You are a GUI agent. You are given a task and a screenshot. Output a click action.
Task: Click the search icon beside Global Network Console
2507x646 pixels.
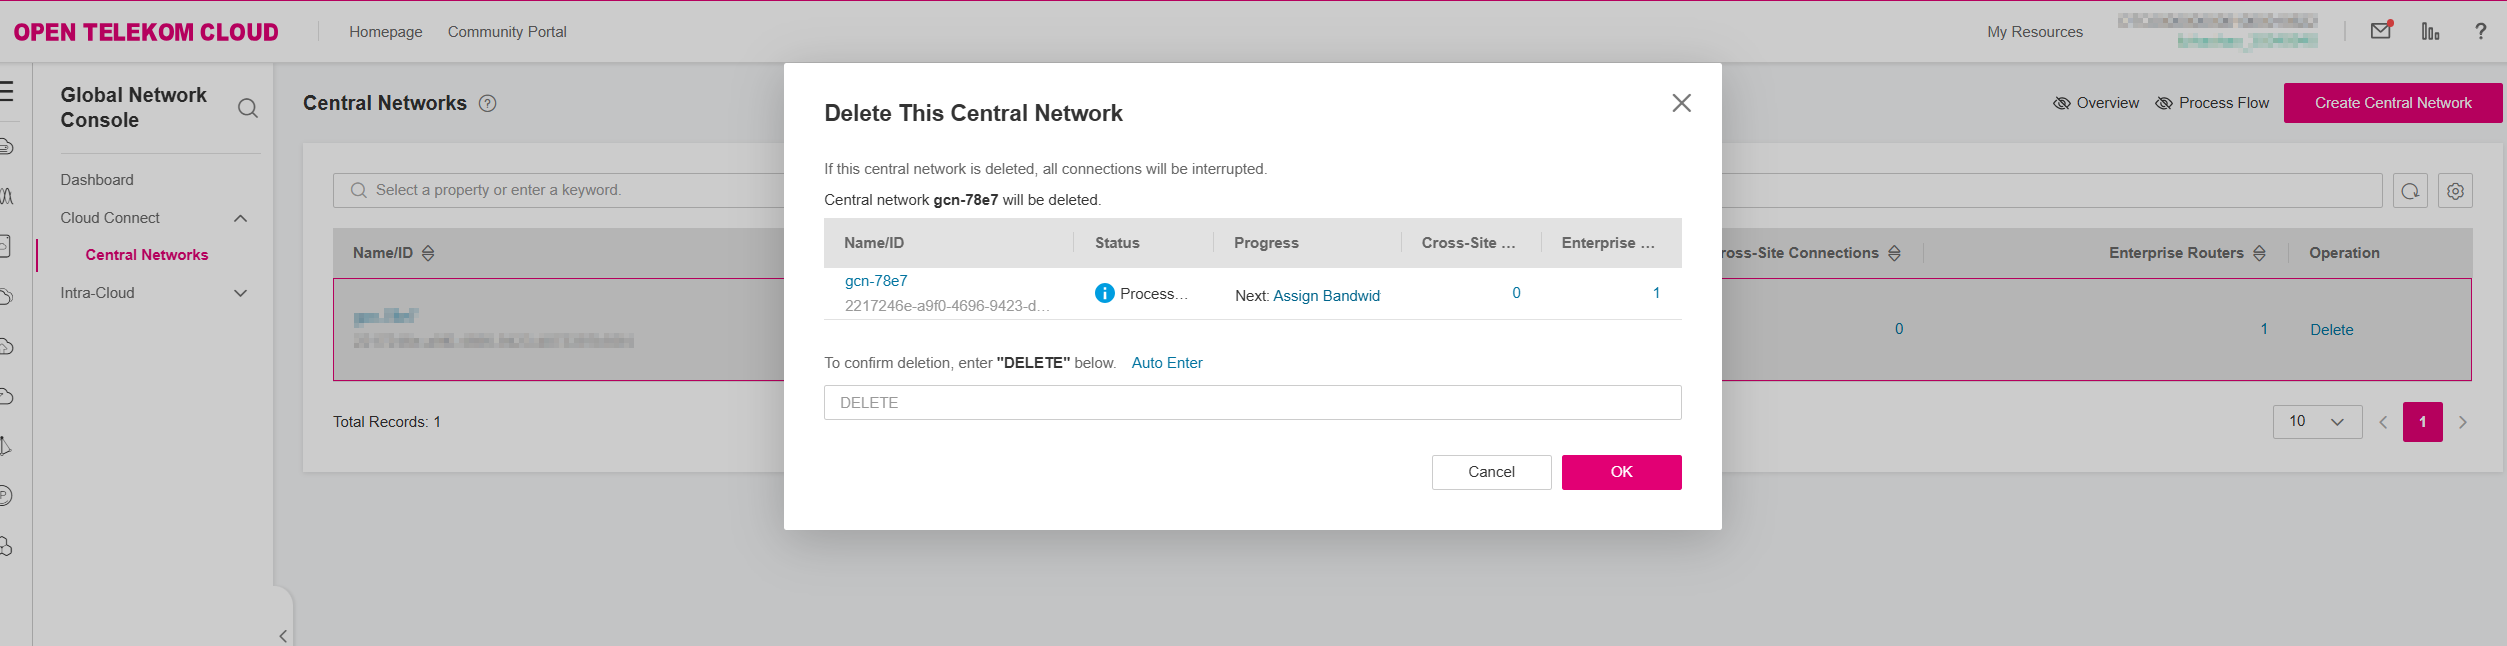248,108
